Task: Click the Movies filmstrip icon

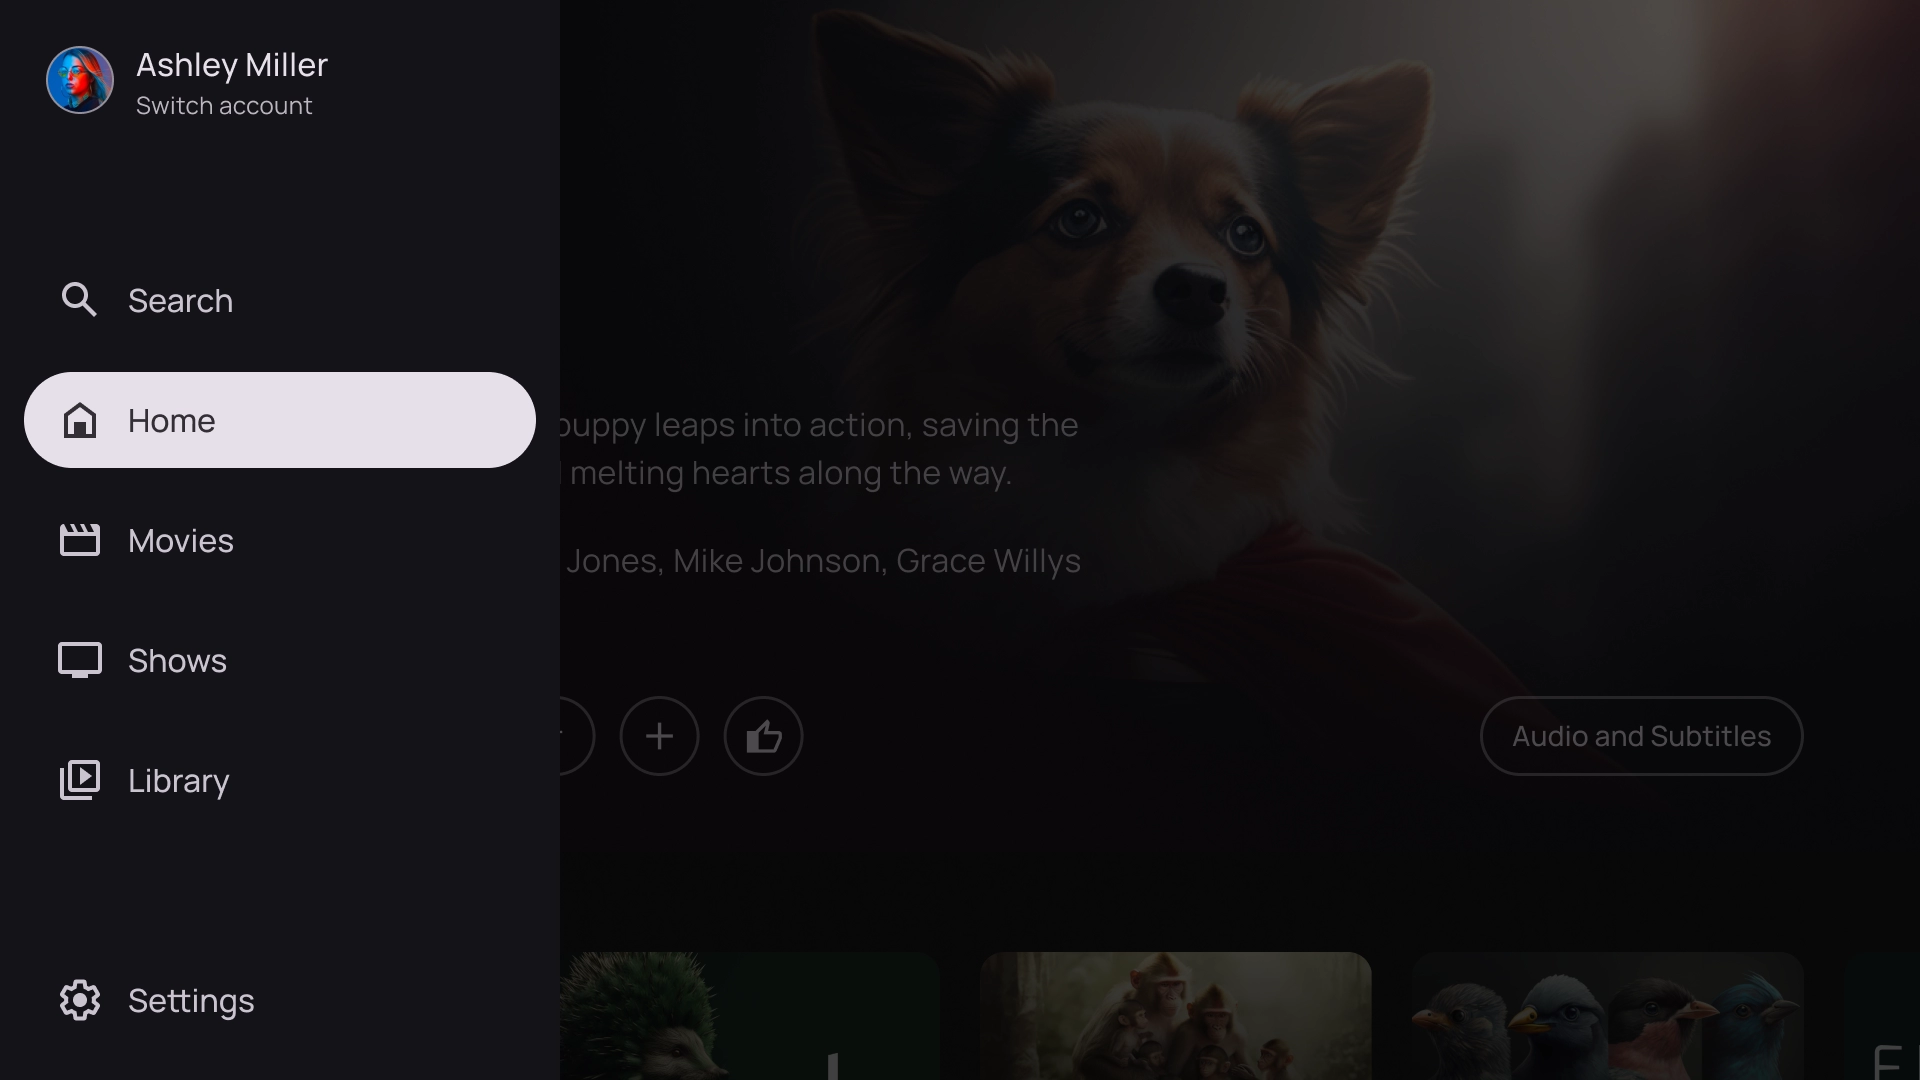Action: pyautogui.click(x=79, y=539)
